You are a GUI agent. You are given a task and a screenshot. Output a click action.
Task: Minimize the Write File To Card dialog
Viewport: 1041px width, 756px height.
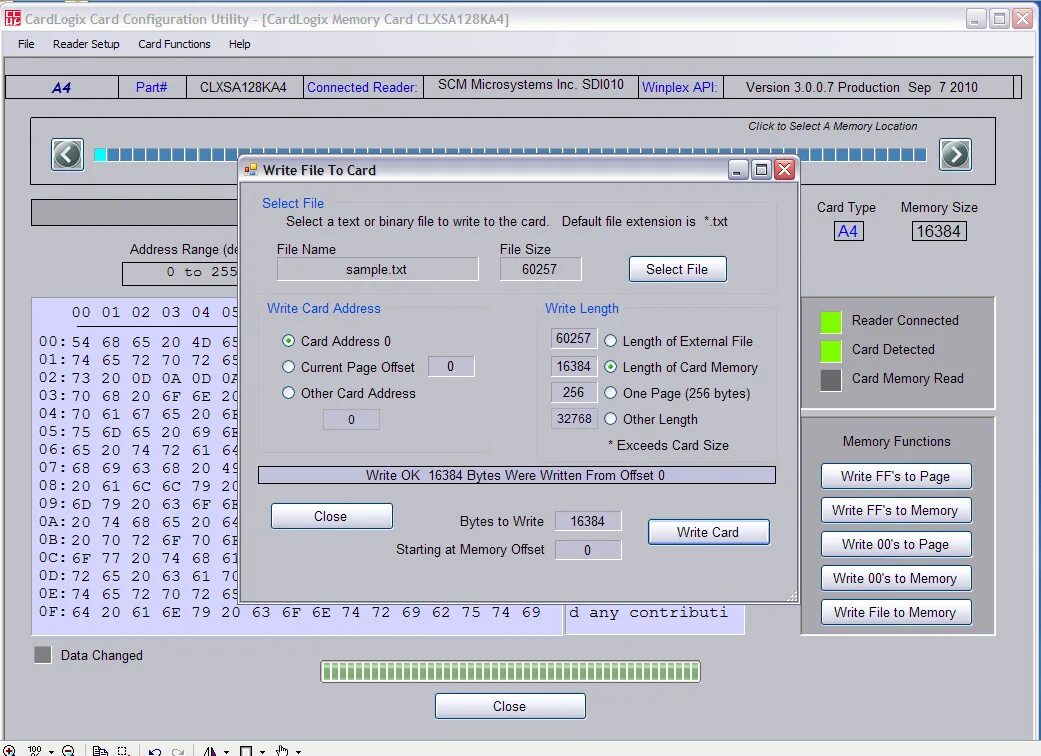click(x=738, y=170)
